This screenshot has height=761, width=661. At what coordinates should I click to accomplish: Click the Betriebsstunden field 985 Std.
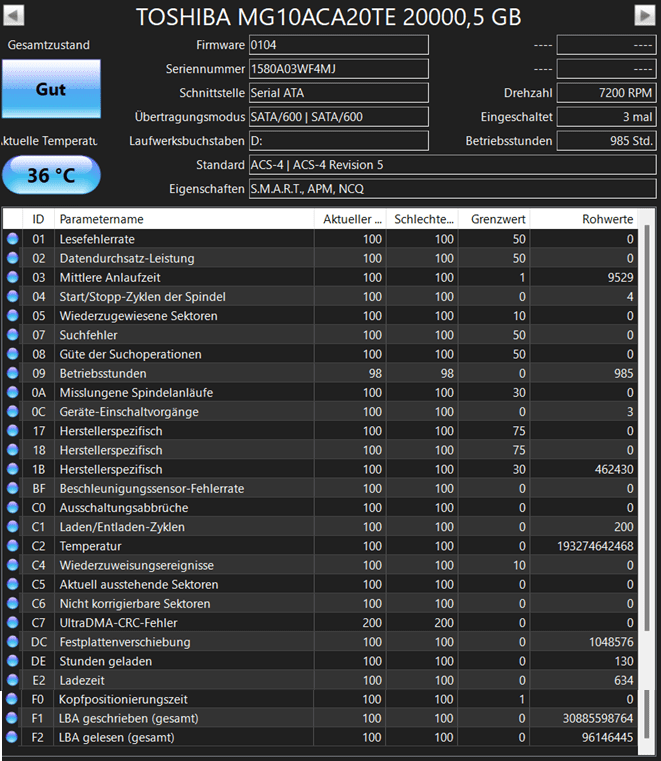click(607, 141)
